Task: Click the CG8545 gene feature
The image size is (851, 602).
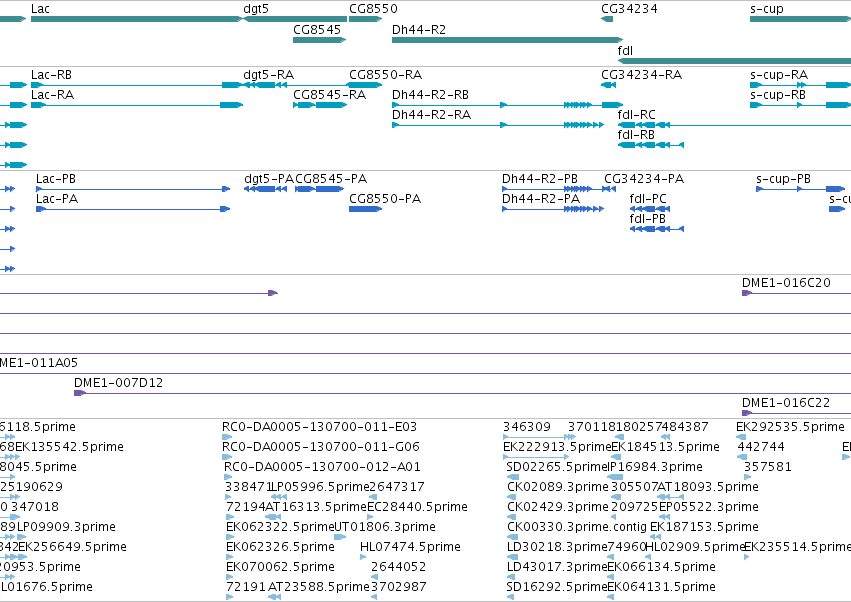Action: pos(319,40)
